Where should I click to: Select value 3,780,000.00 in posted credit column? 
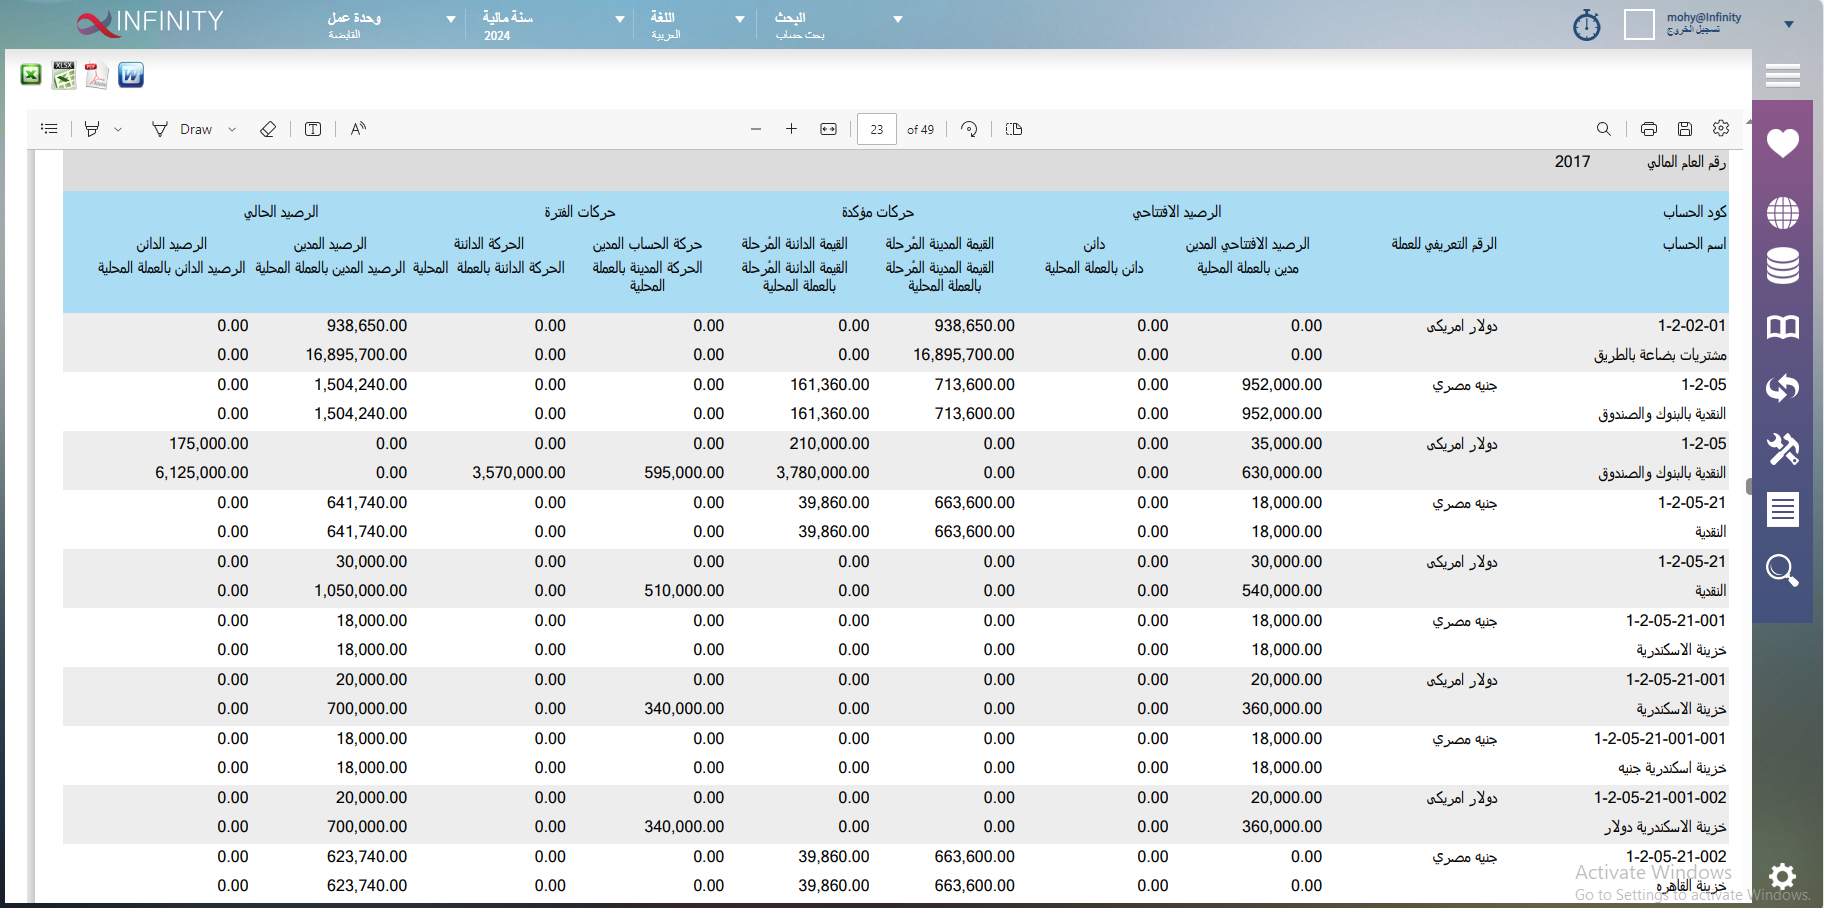[823, 472]
